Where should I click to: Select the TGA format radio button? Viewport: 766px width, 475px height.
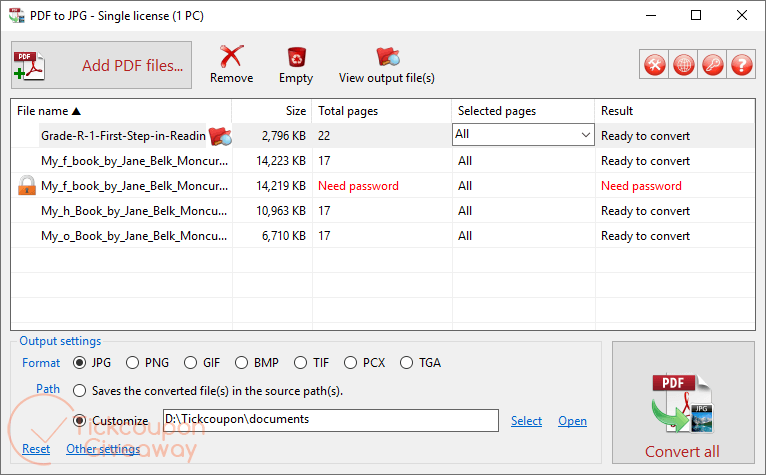(x=406, y=363)
